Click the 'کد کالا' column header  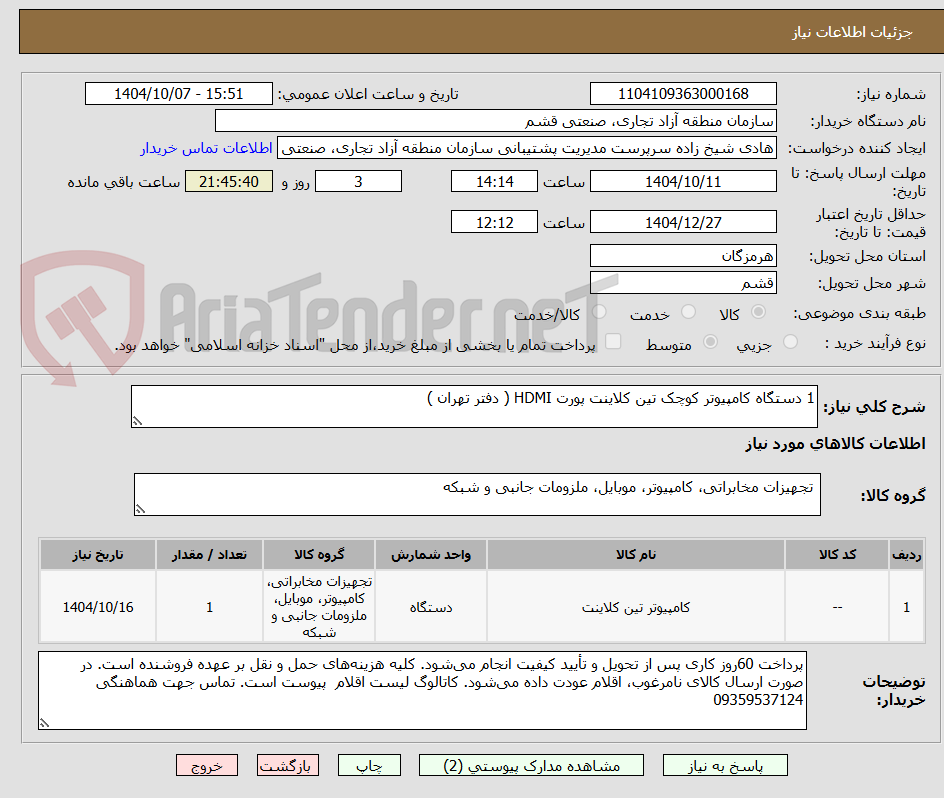[x=837, y=555]
